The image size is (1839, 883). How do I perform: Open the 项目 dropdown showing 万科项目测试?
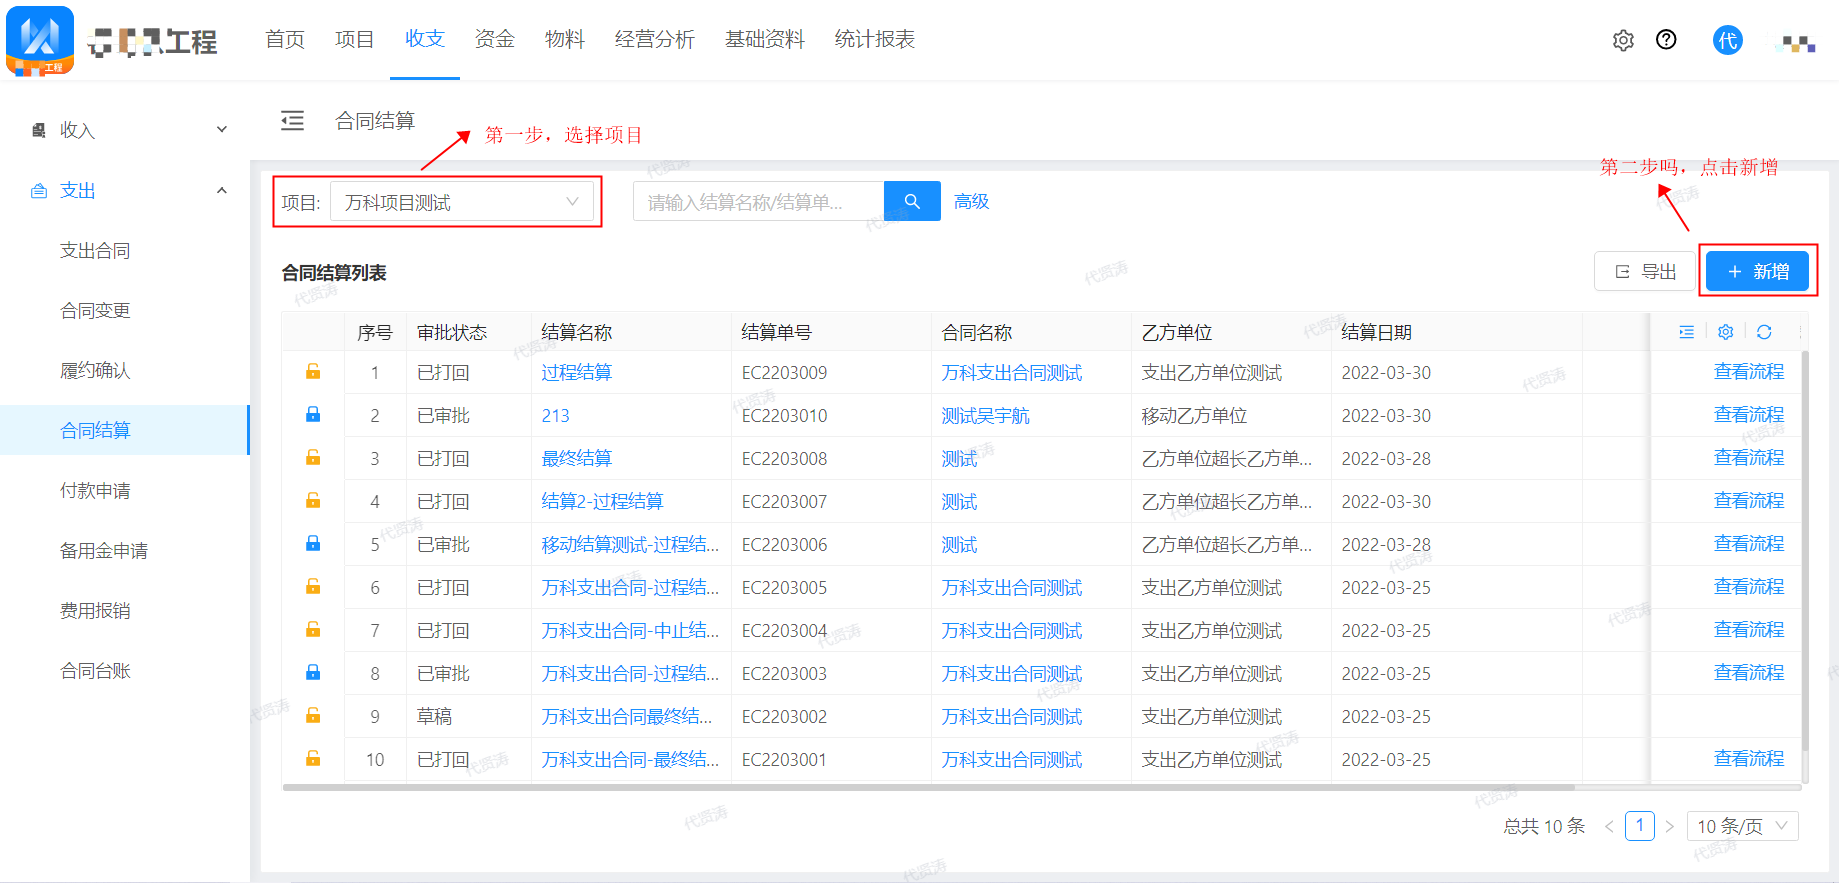pyautogui.click(x=462, y=202)
